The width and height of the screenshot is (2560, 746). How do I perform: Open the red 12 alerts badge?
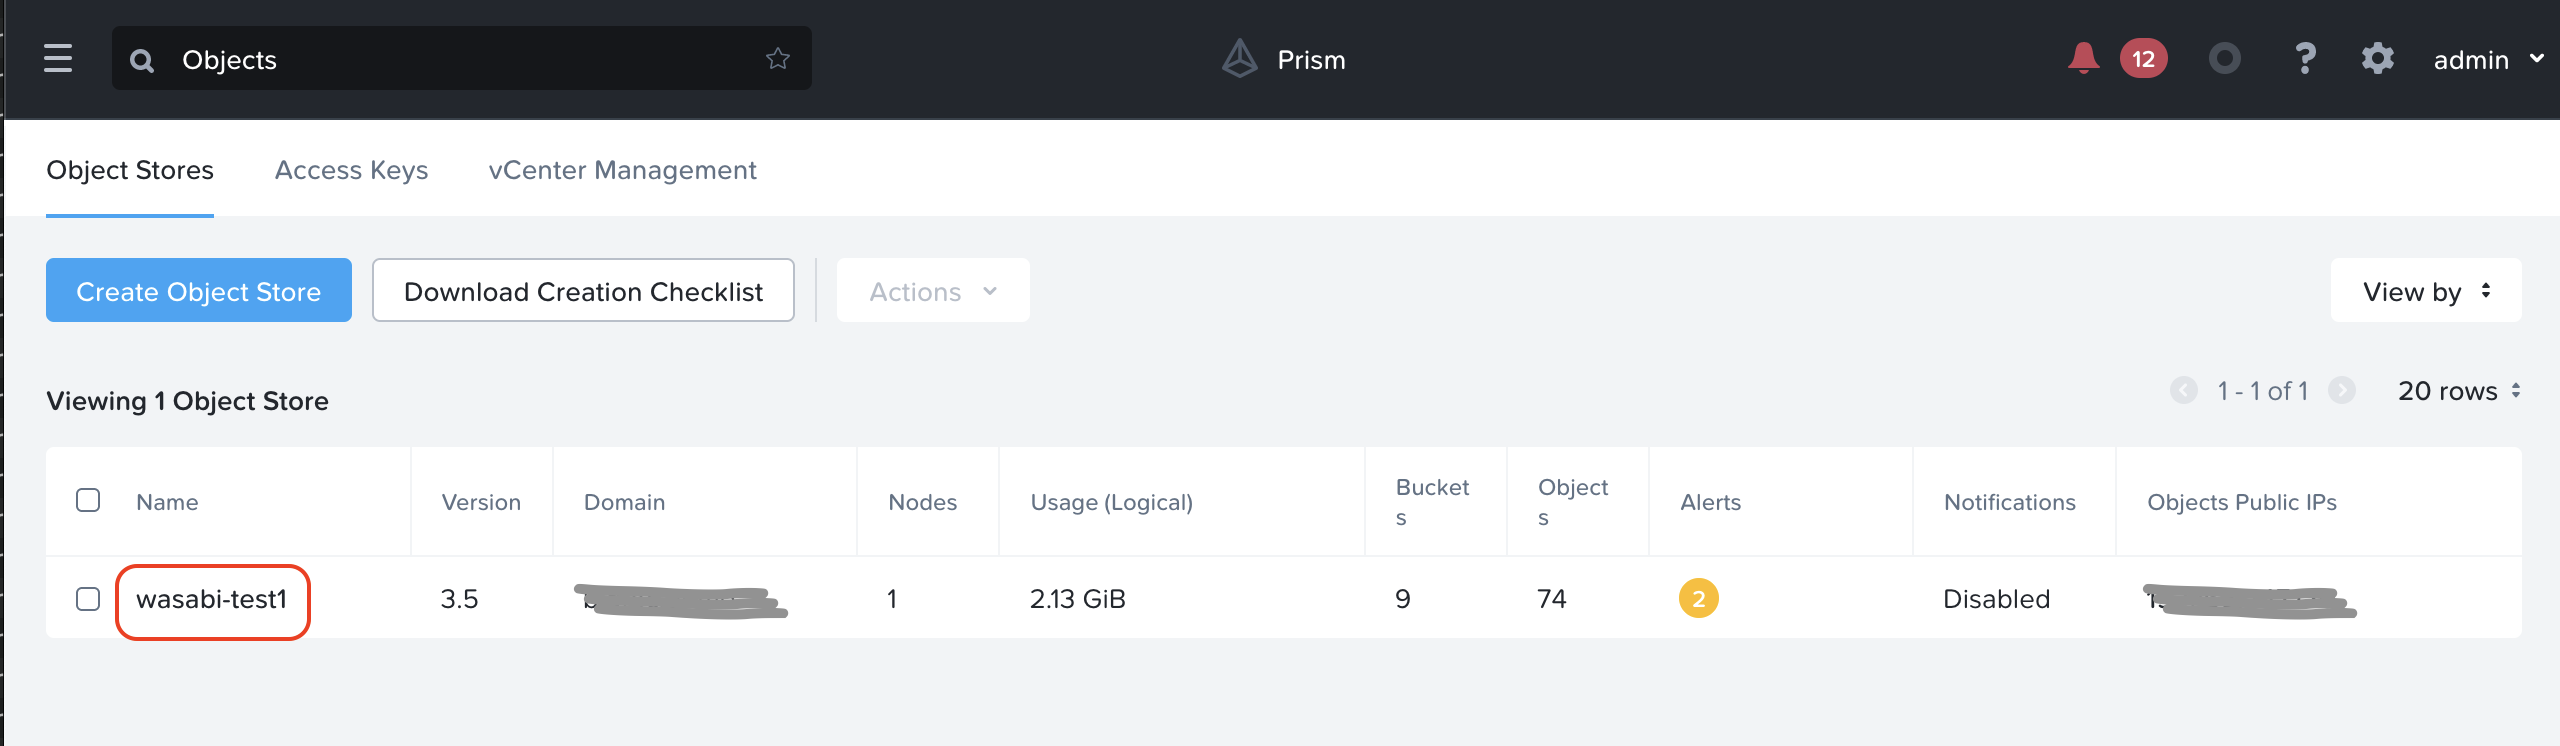tap(2144, 59)
